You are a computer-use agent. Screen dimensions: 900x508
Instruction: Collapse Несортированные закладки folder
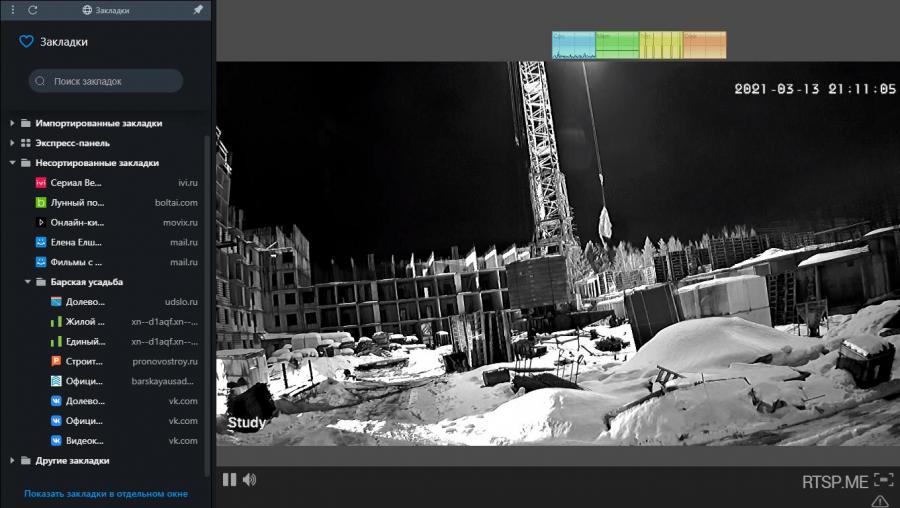click(x=13, y=163)
